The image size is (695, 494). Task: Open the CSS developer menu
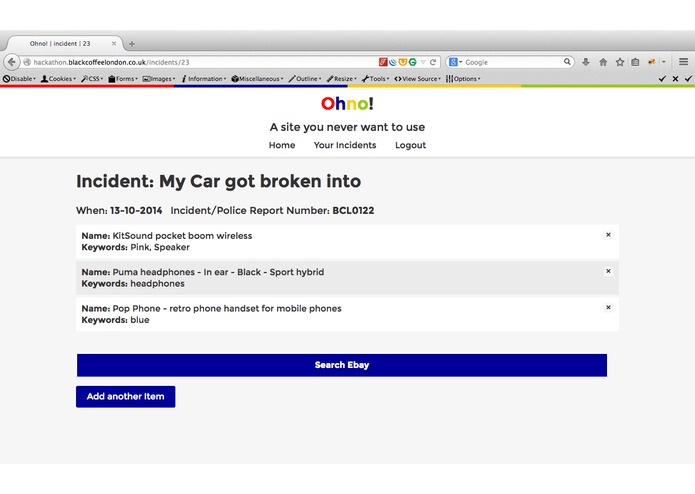(x=92, y=79)
